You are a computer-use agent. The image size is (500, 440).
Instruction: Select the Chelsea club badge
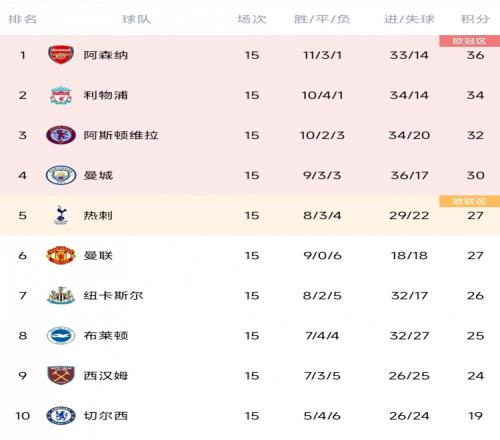pos(61,415)
